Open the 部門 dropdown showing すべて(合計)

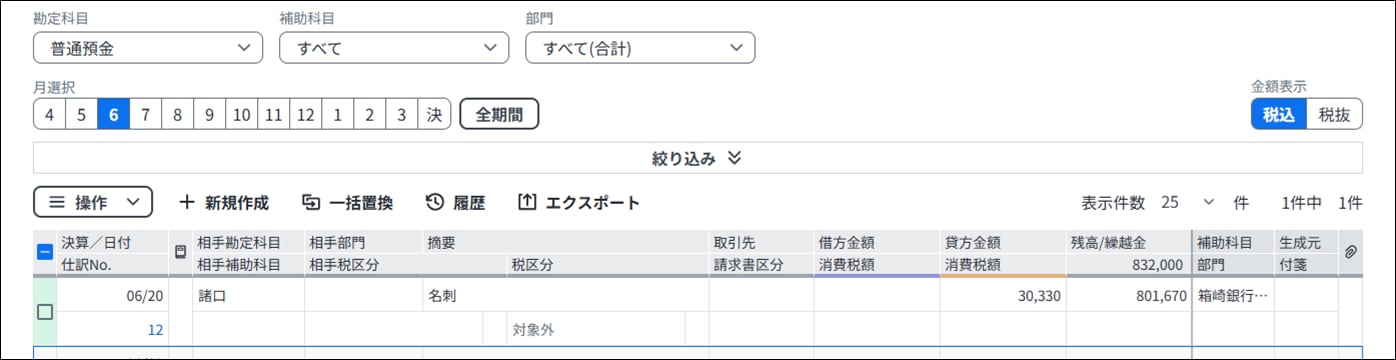(x=640, y=47)
